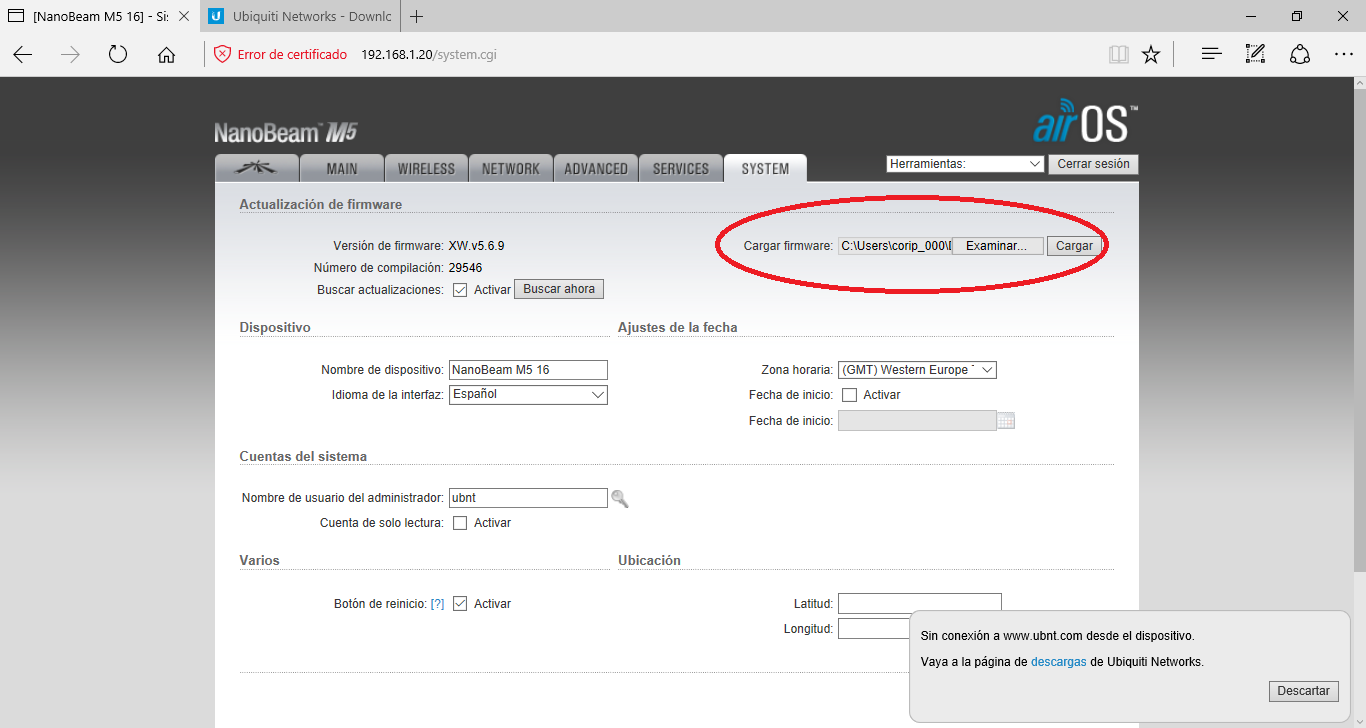Switch to Ubiquiti Networks browser tab
1366x728 pixels.
[300, 16]
